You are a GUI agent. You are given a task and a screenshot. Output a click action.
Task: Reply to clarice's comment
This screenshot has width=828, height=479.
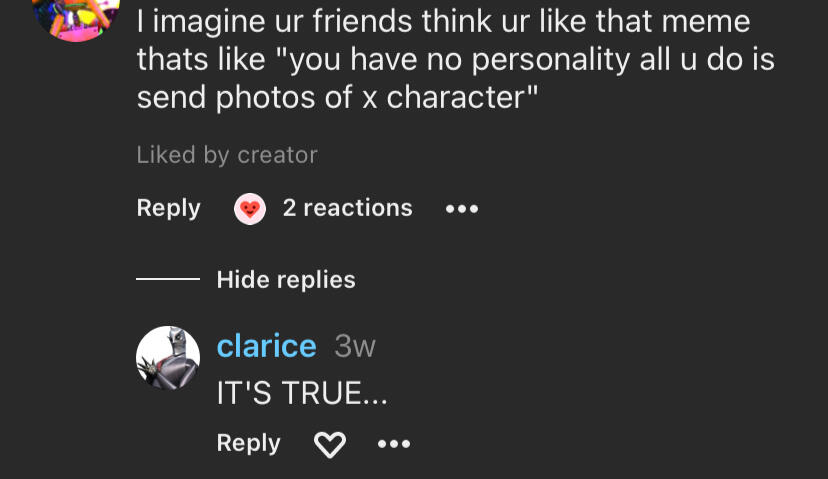point(248,443)
